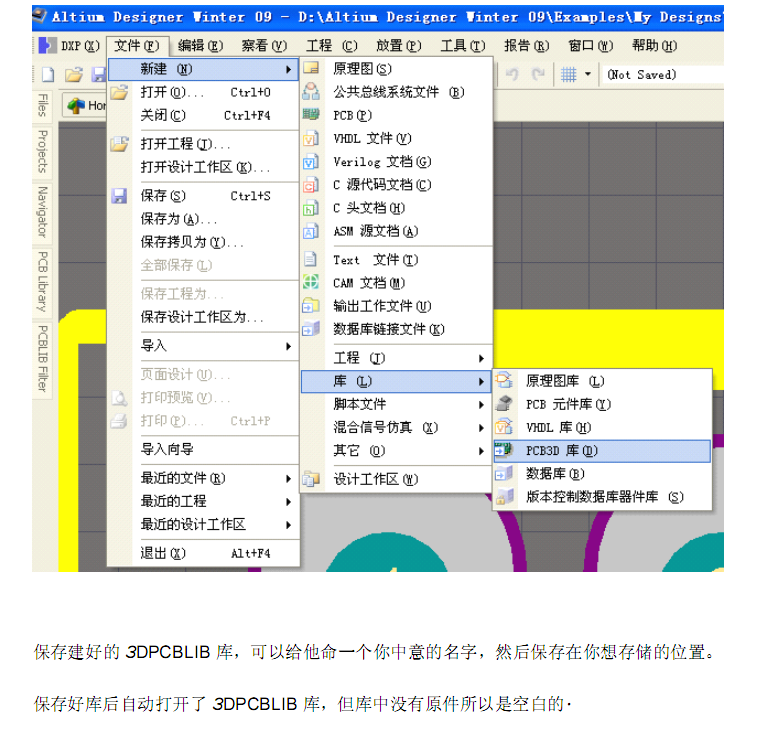The height and width of the screenshot is (754, 784).
Task: Expand 最近的文件 (R) submenu
Action: pyautogui.click(x=203, y=478)
